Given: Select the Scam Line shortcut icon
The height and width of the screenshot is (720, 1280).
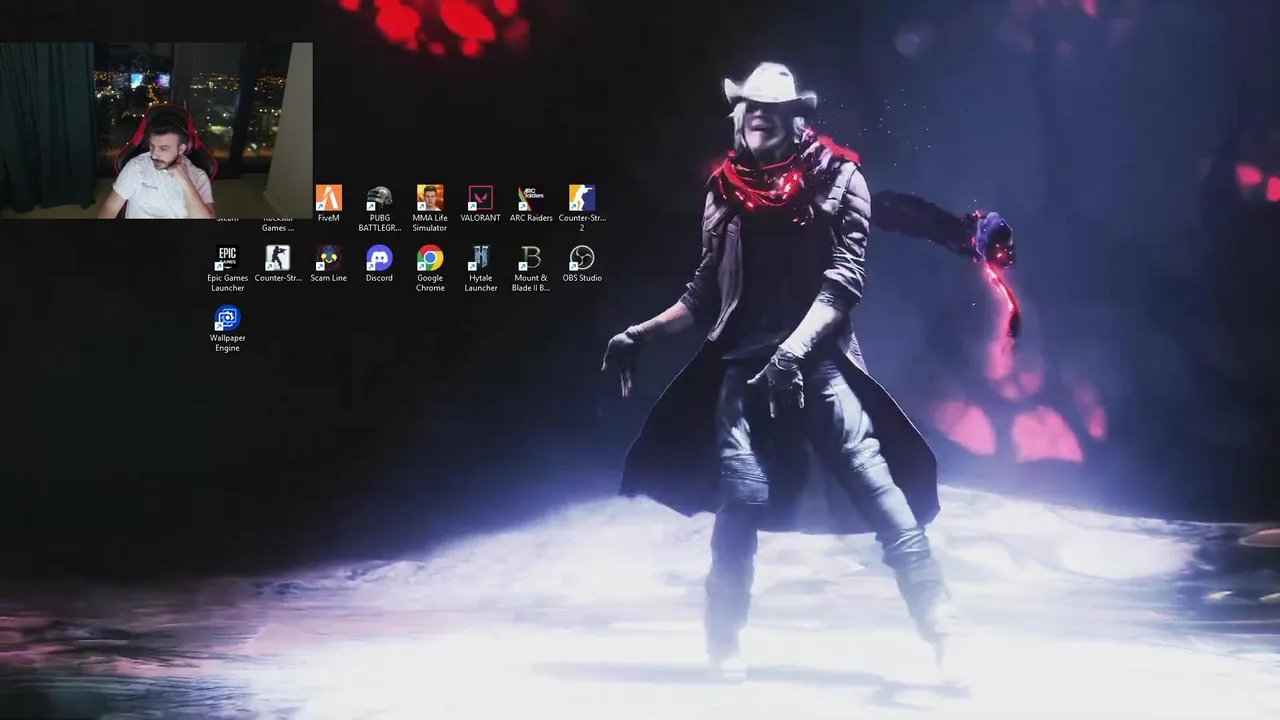Looking at the screenshot, I should coord(328,258).
